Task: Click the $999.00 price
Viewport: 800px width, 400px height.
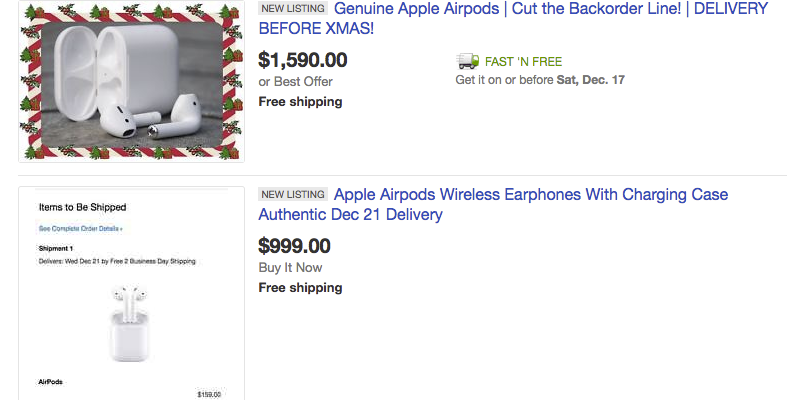Action: 294,245
